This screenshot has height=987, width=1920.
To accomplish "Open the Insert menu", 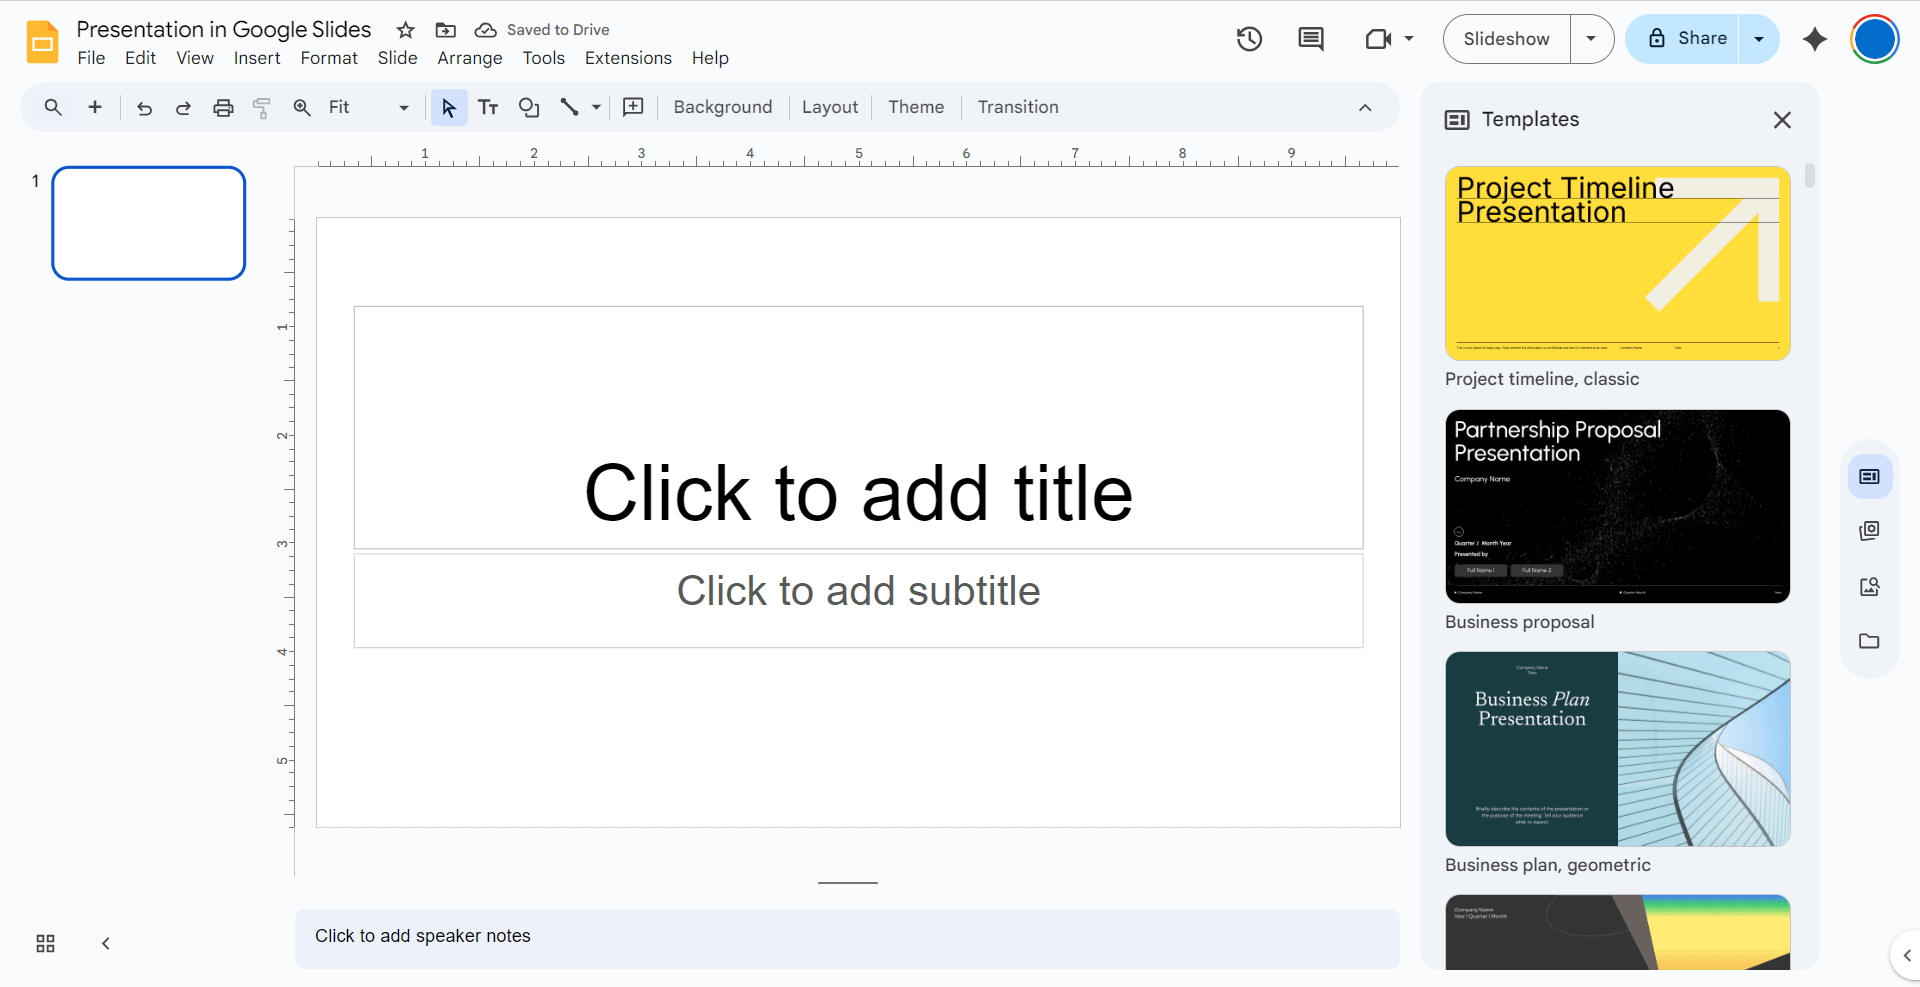I will point(257,58).
